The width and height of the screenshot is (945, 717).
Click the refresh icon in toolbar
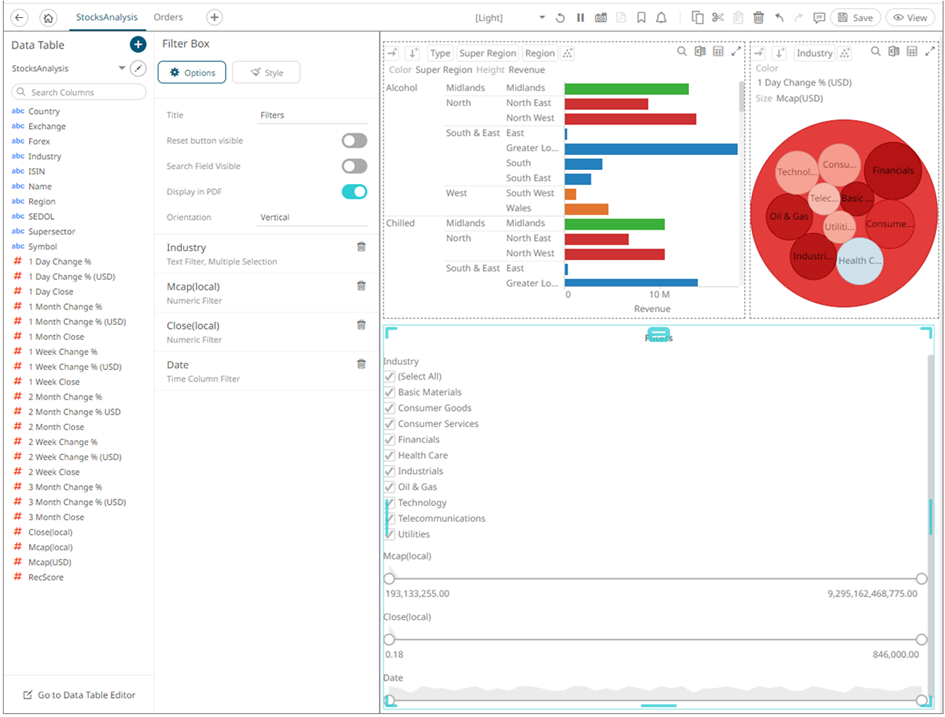[560, 18]
